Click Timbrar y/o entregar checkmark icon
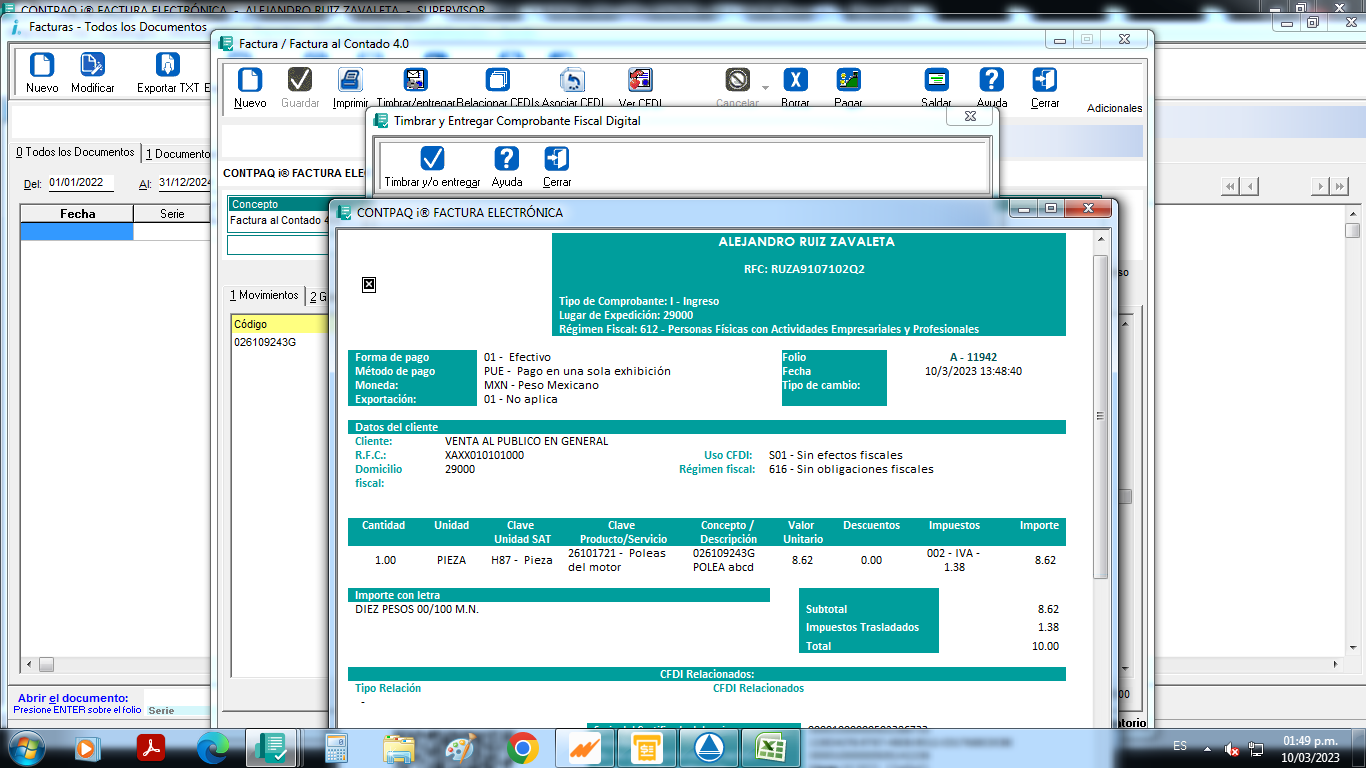This screenshot has height=768, width=1366. click(x=432, y=159)
